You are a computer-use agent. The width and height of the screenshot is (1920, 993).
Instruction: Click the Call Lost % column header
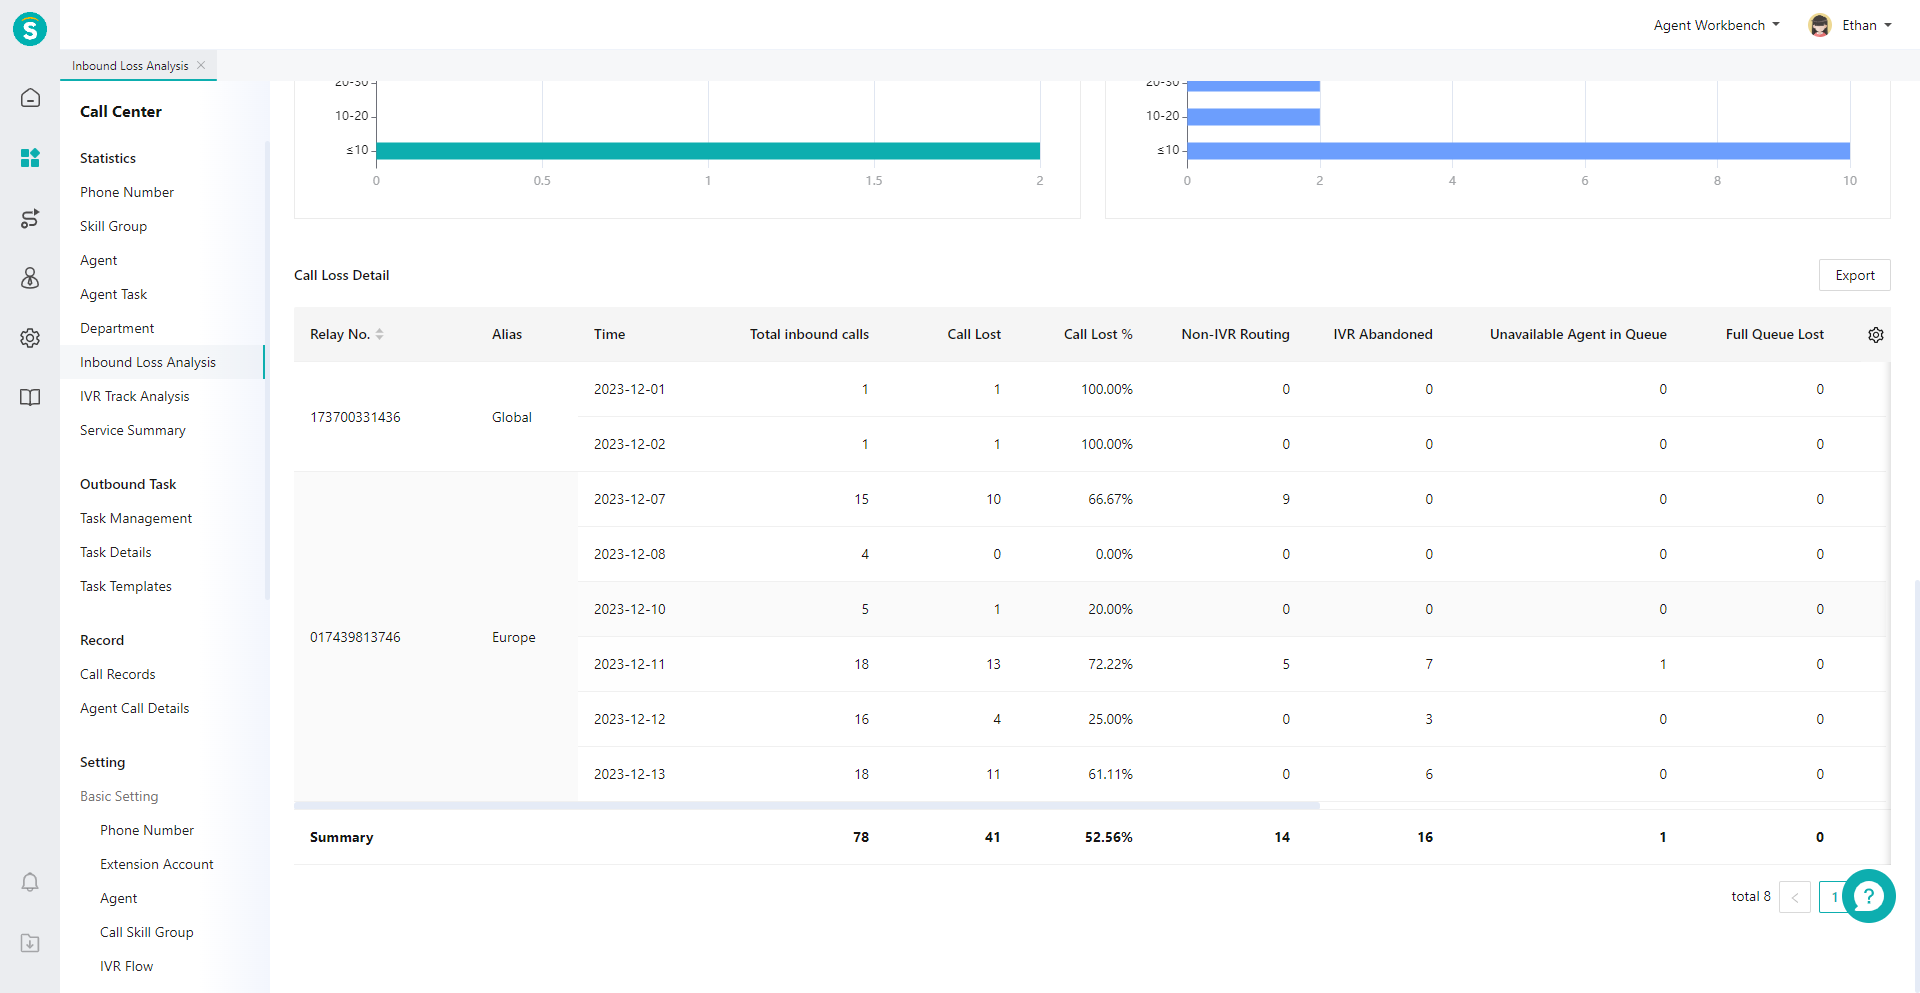1098,334
